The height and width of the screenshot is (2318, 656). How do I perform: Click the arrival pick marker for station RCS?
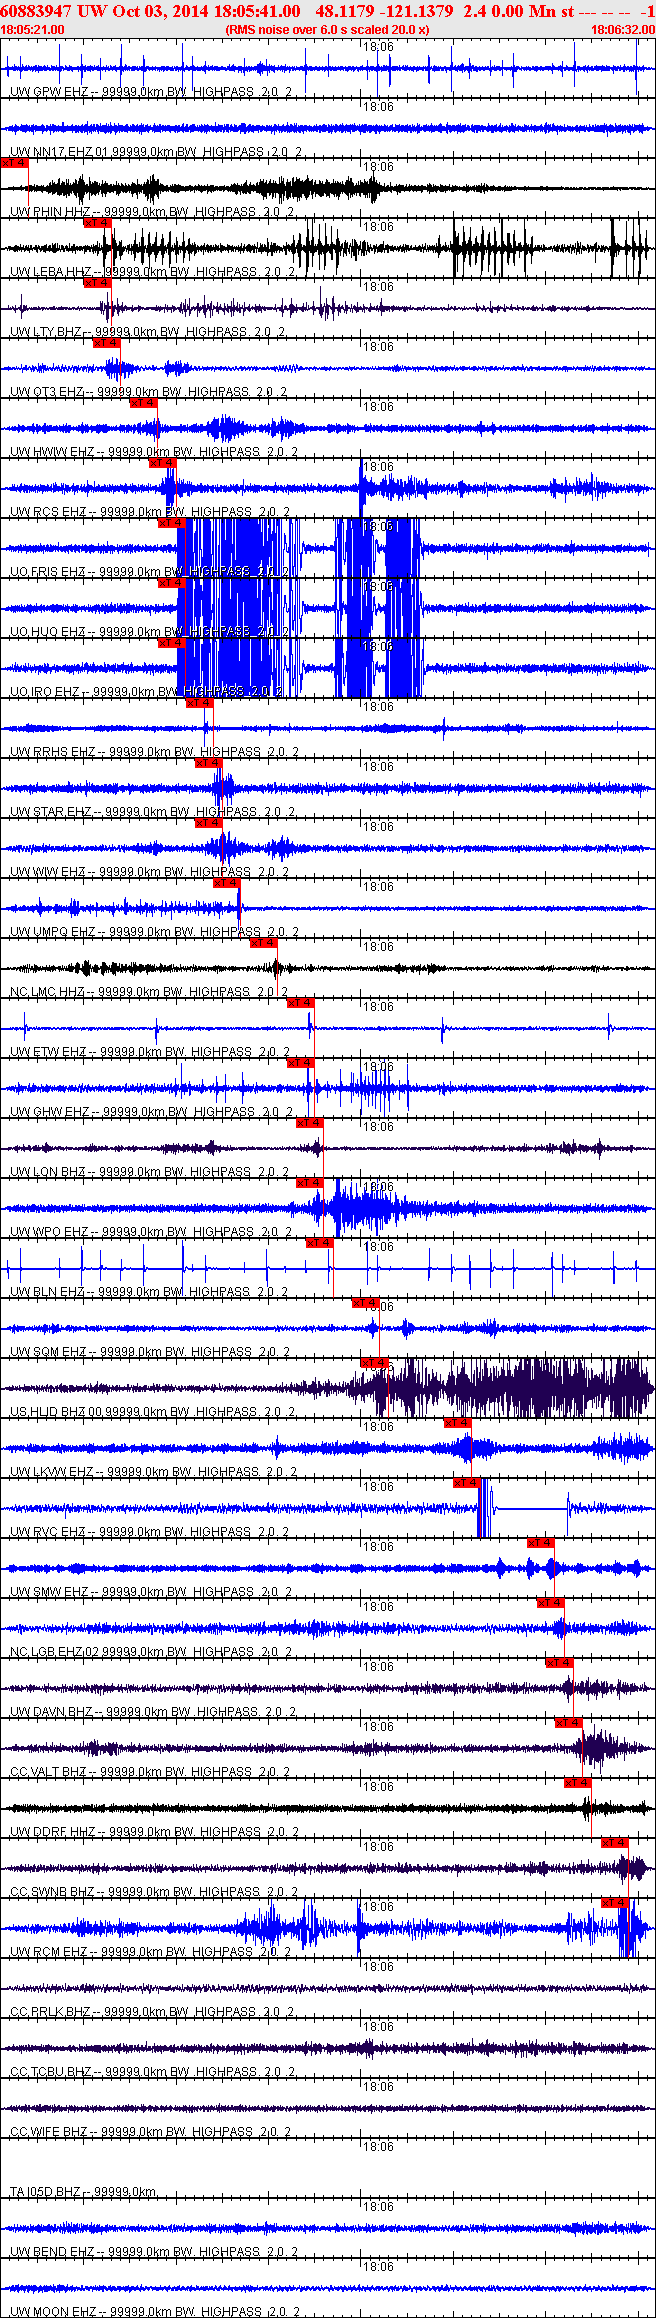click(x=162, y=462)
